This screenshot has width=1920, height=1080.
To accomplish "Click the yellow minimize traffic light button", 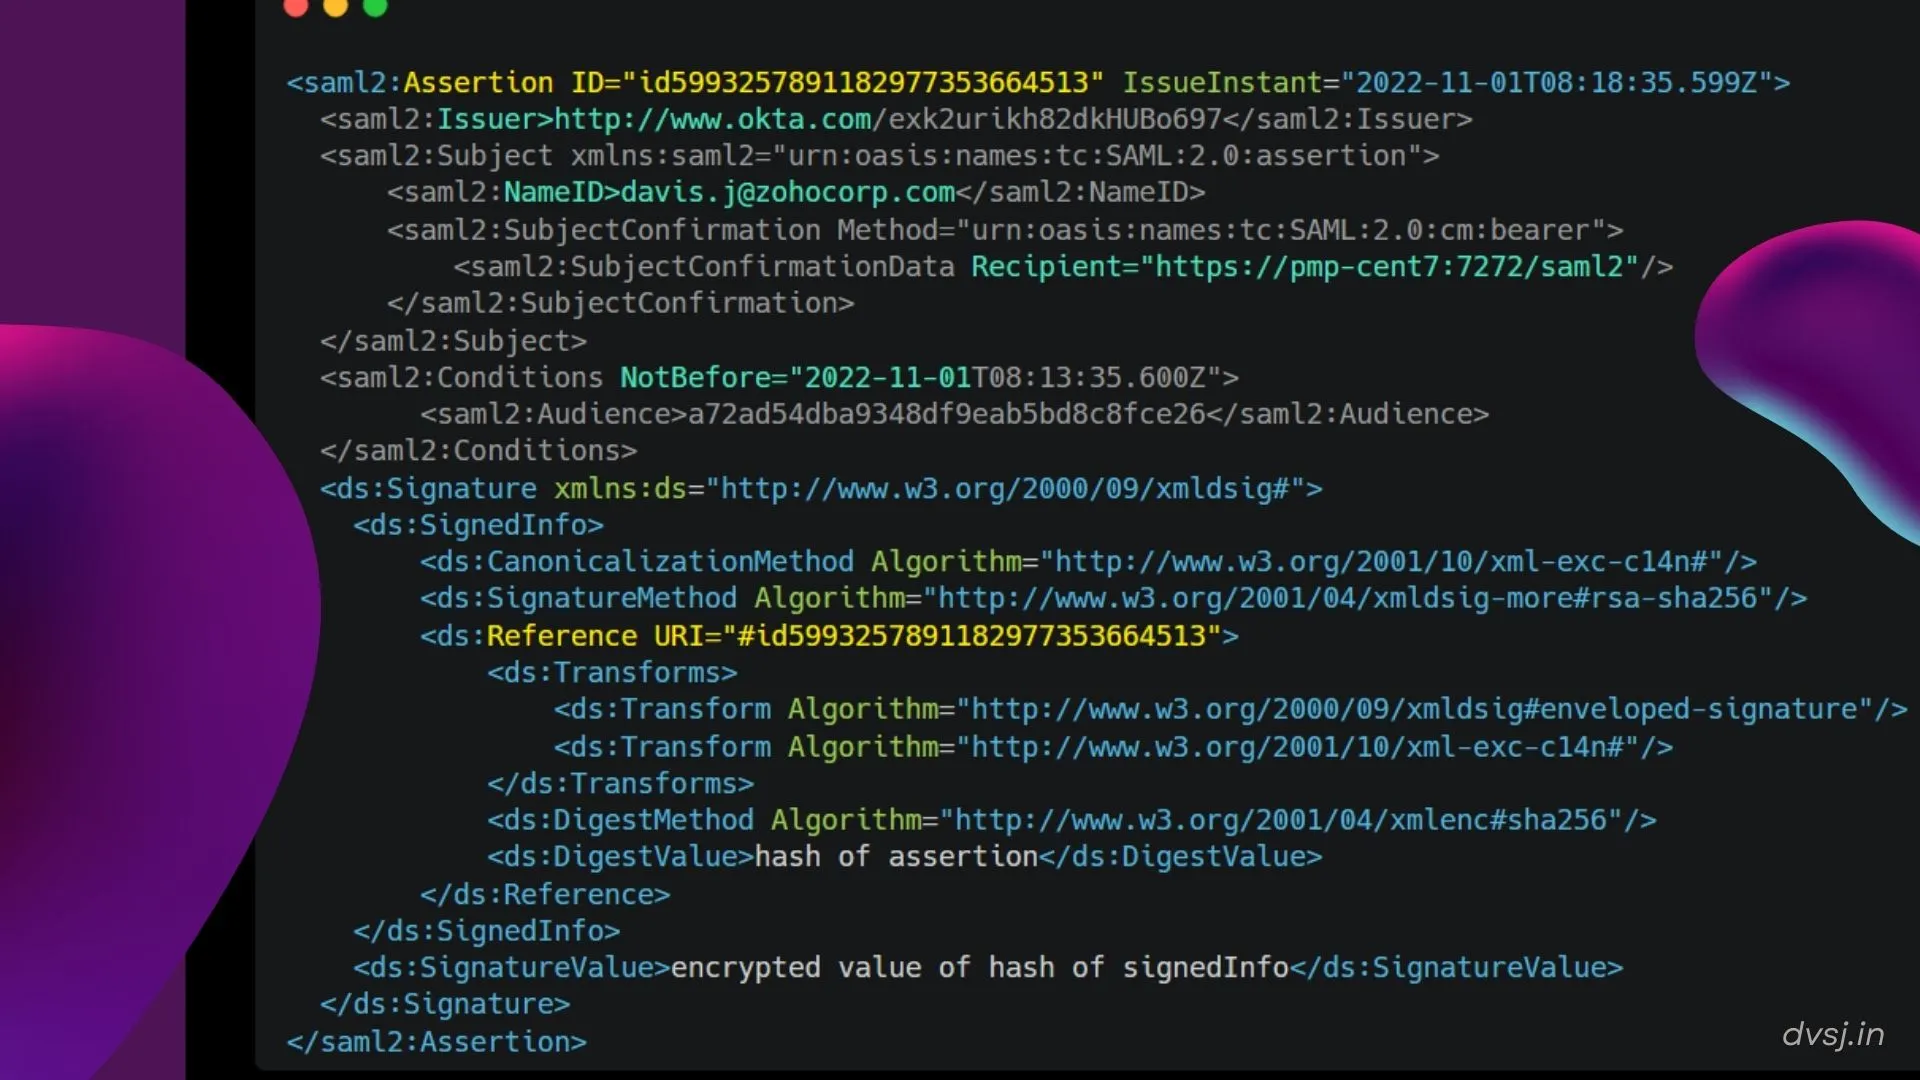I will pos(336,8).
